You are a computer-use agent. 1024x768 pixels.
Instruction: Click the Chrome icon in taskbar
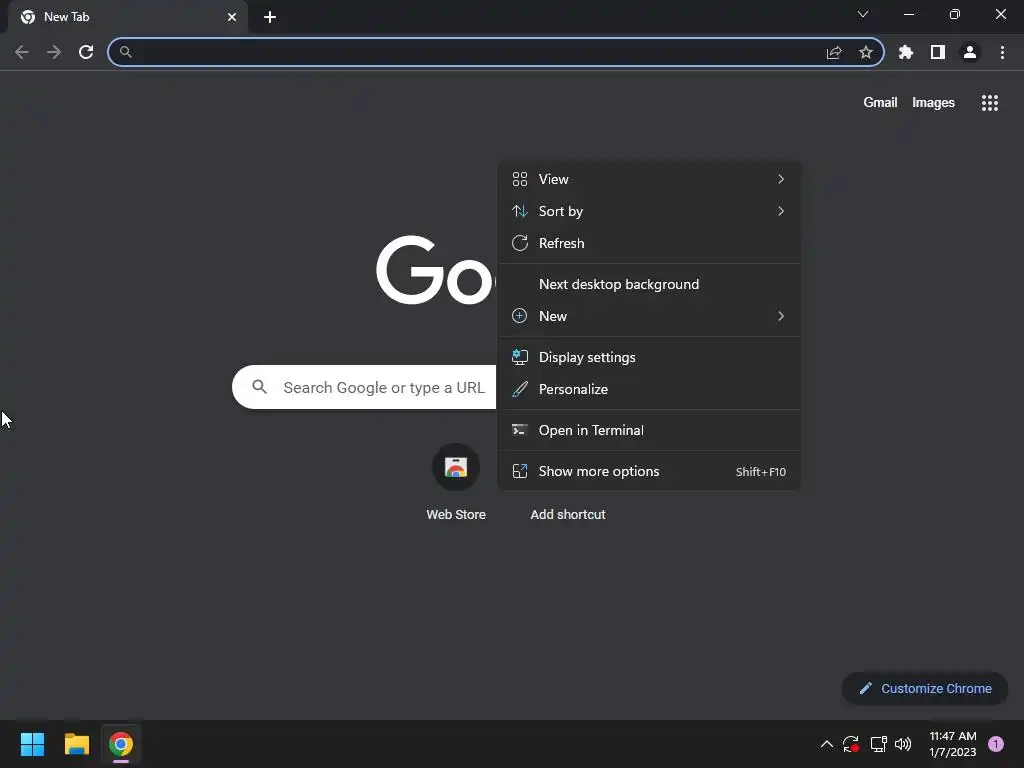pyautogui.click(x=121, y=744)
